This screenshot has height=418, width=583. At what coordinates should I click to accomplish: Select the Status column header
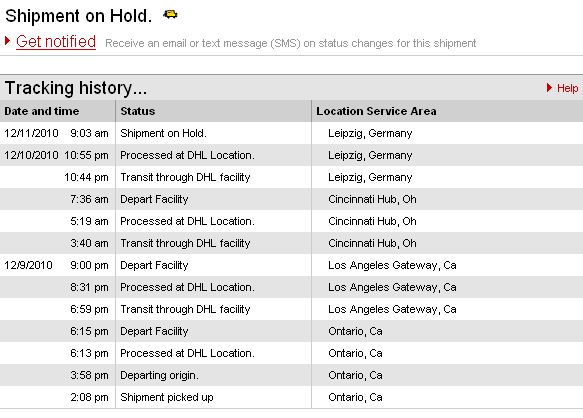(138, 111)
